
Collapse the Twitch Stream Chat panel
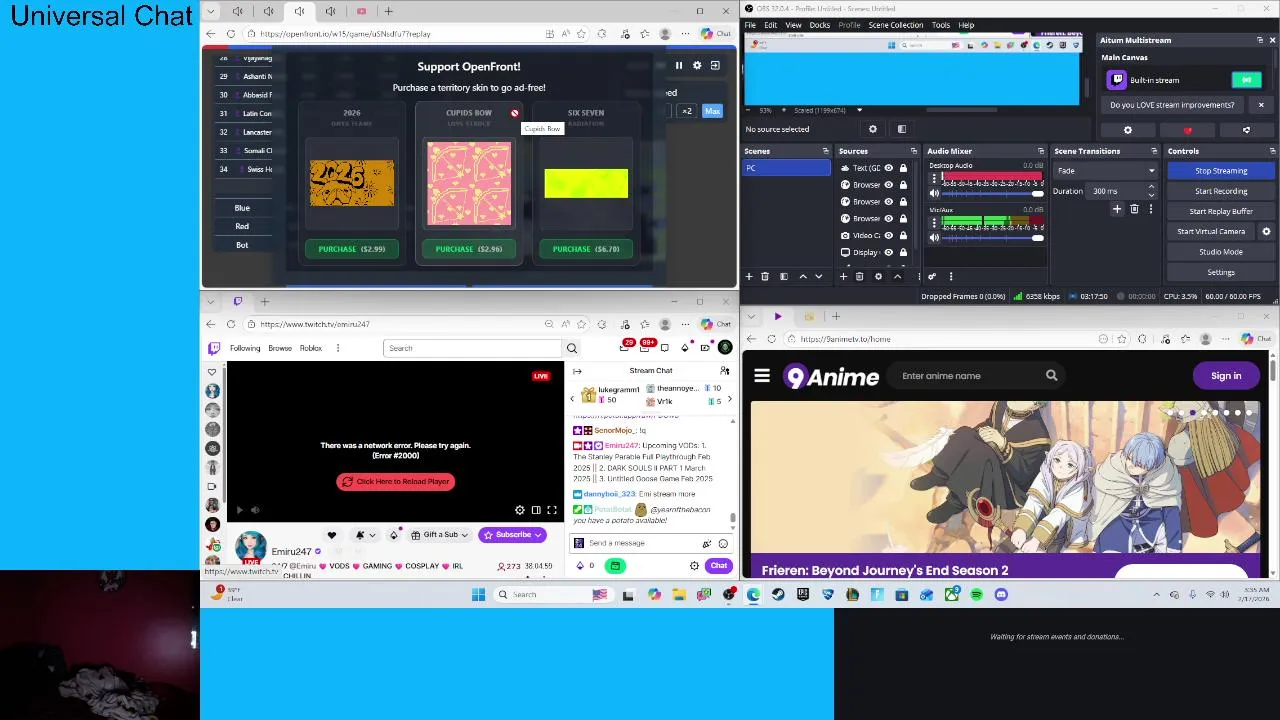click(577, 371)
